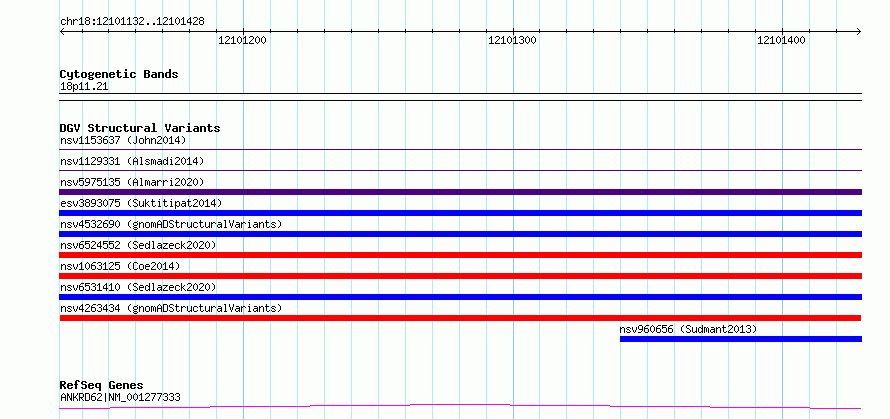This screenshot has width=890, height=419.
Task: Open variant nsv6524552 (Sedlazeck2020) label
Action: [x=138, y=245]
